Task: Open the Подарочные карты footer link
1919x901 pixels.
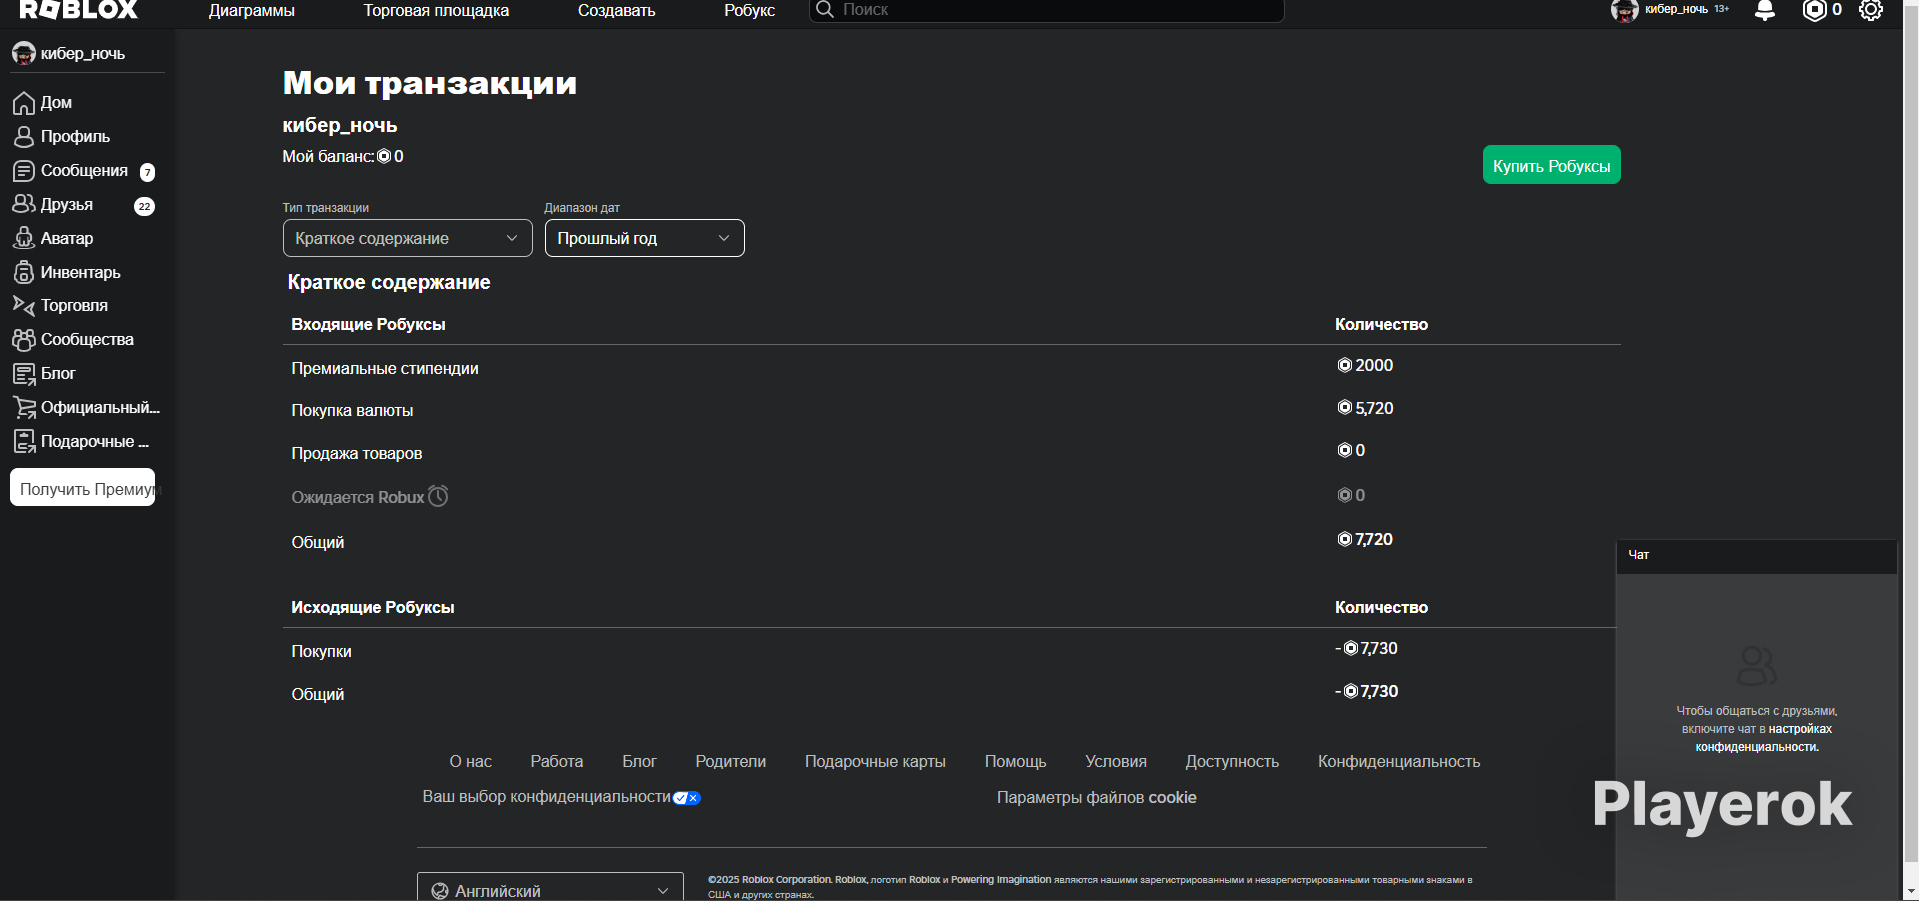Action: pos(876,761)
